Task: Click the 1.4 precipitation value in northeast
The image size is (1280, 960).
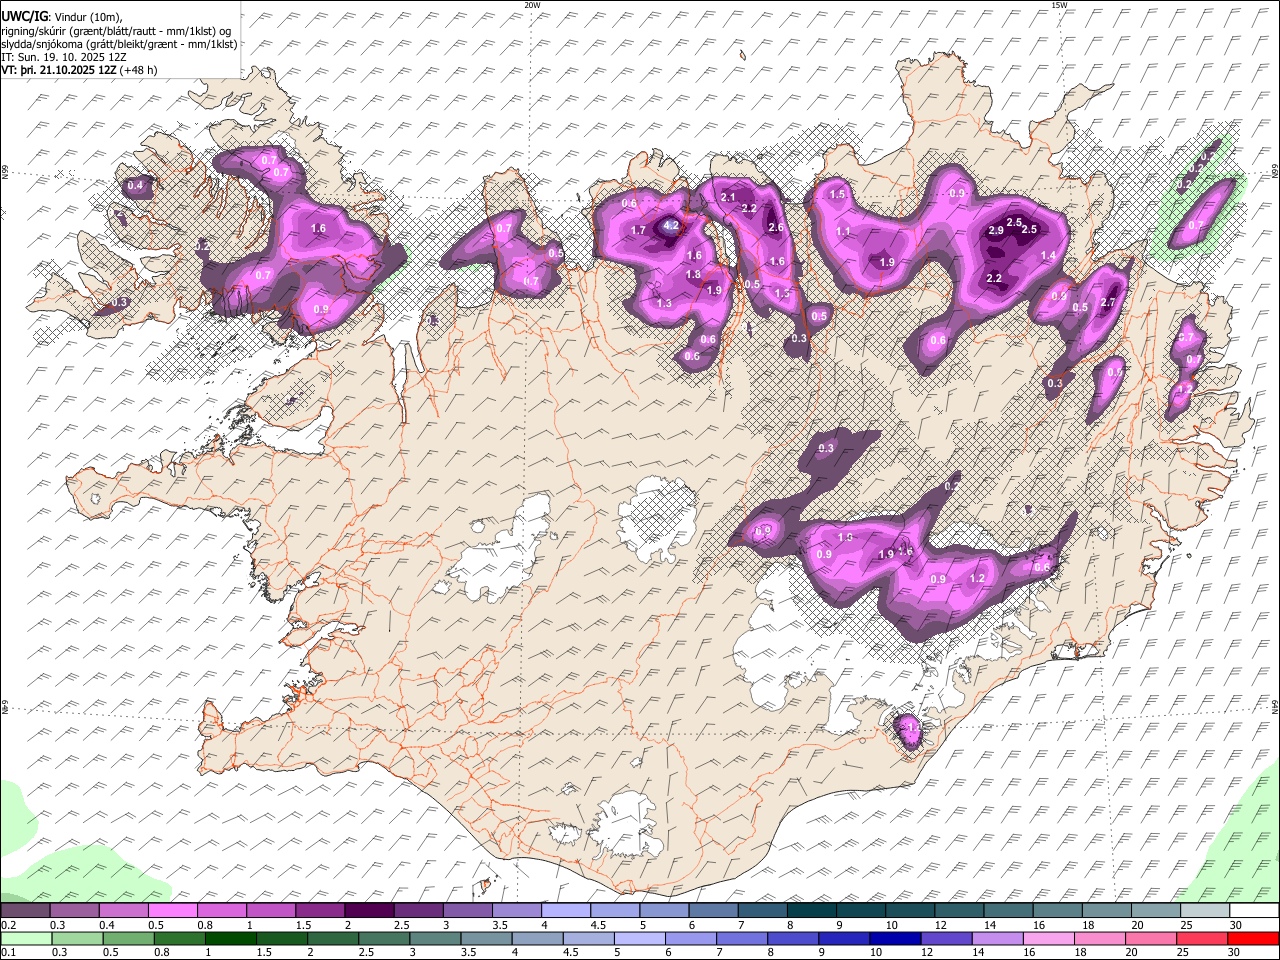Action: click(1049, 256)
